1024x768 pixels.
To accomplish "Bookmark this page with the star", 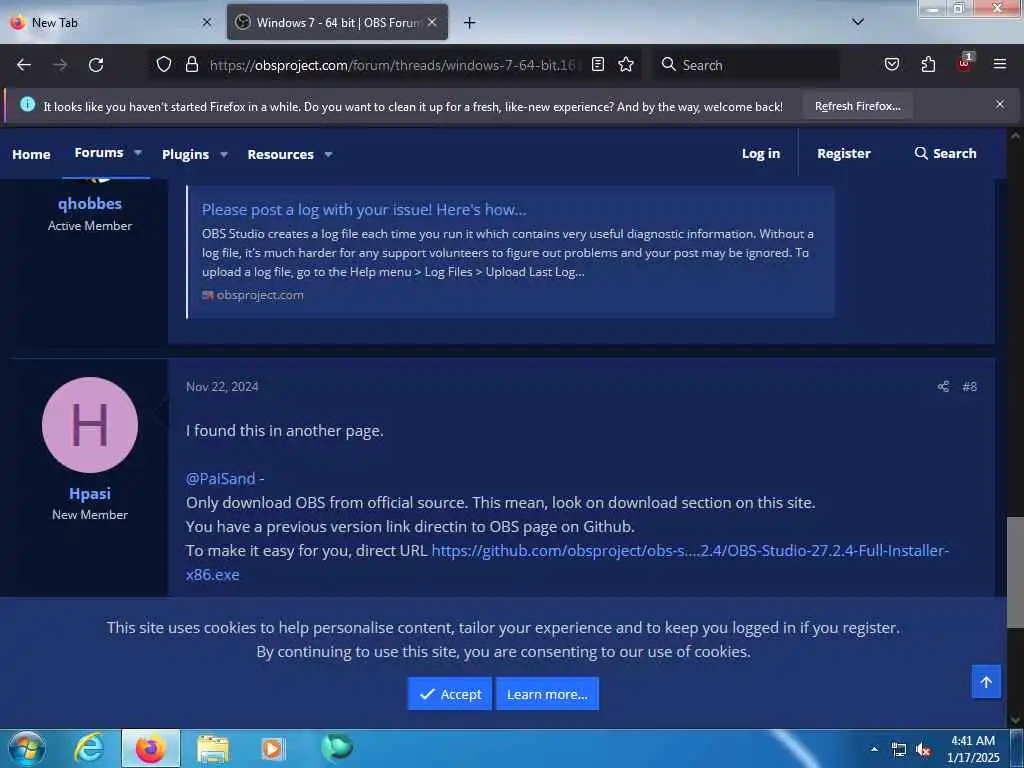I will (x=626, y=64).
